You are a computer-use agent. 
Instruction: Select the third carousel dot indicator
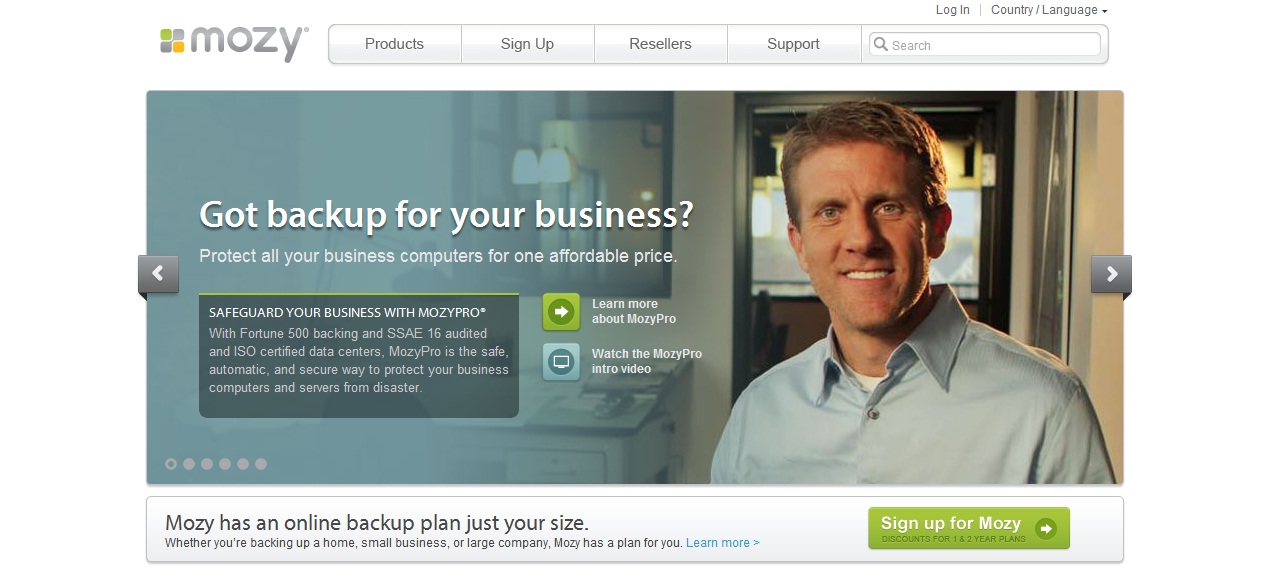(x=207, y=464)
